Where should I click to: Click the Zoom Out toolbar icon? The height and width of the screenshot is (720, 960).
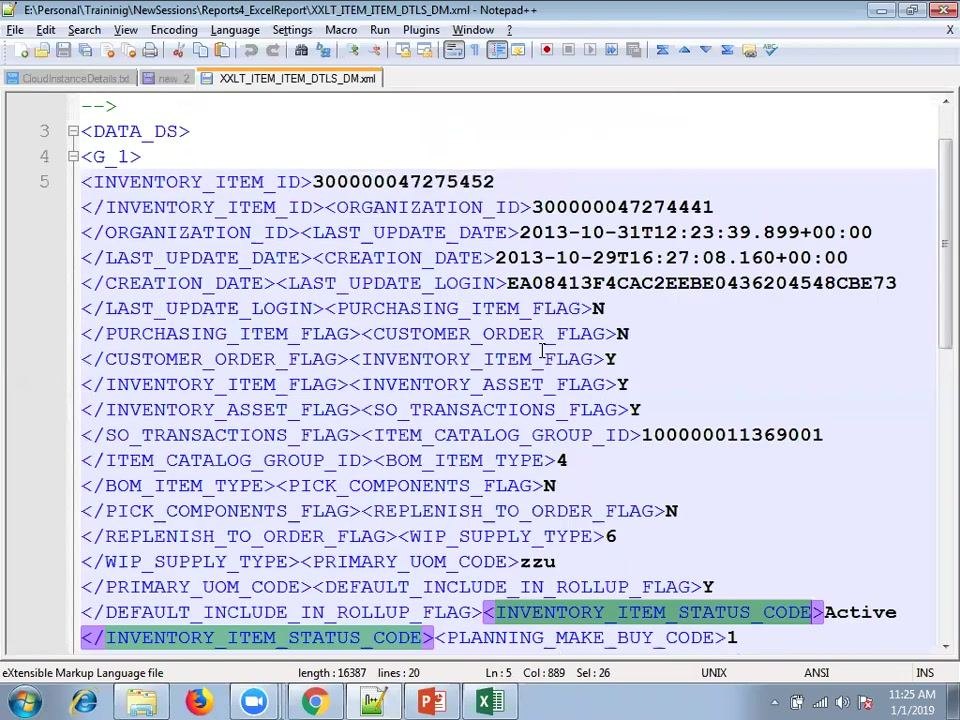(x=374, y=50)
